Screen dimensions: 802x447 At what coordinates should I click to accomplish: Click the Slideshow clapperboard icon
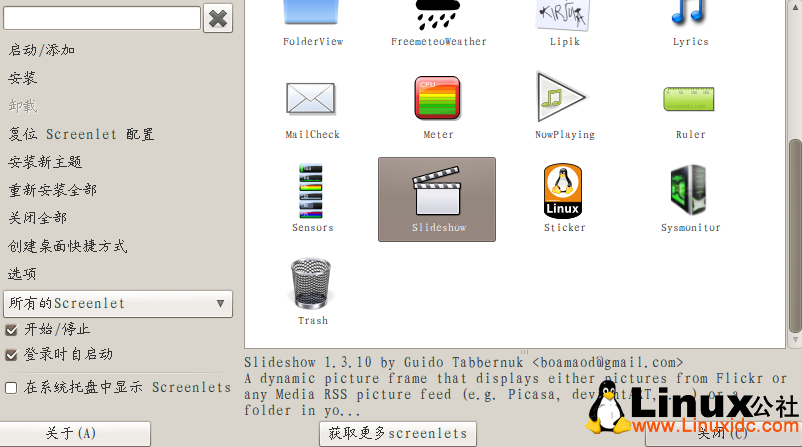pos(437,192)
